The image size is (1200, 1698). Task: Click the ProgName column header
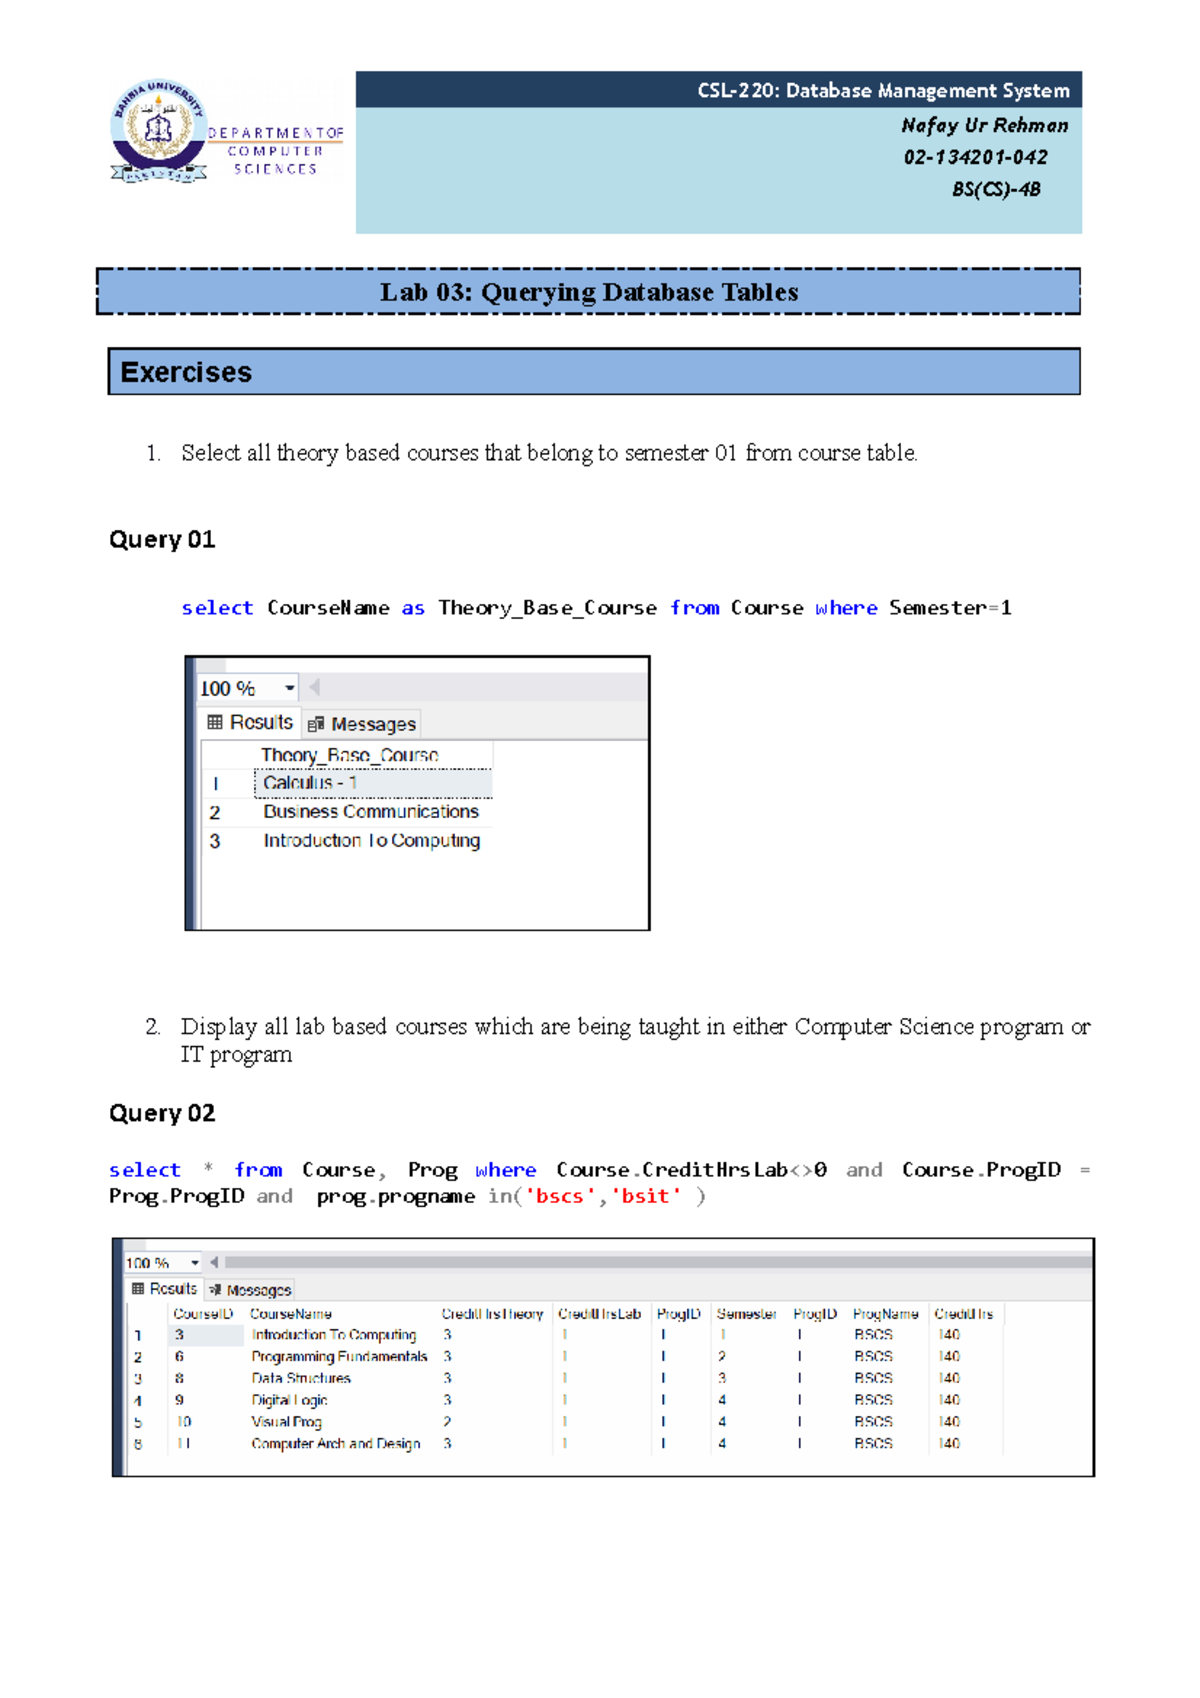(885, 1314)
